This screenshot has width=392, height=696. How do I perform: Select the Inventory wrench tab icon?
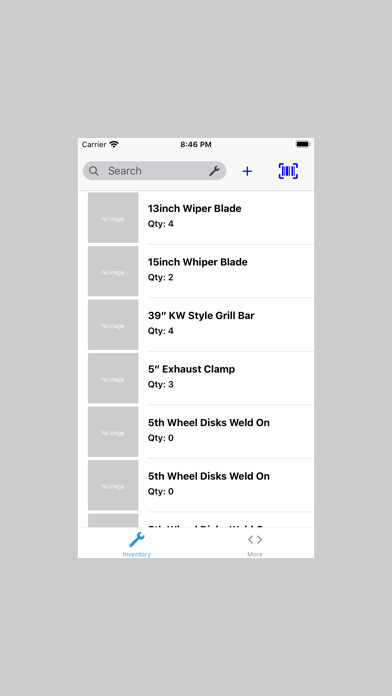(x=137, y=540)
